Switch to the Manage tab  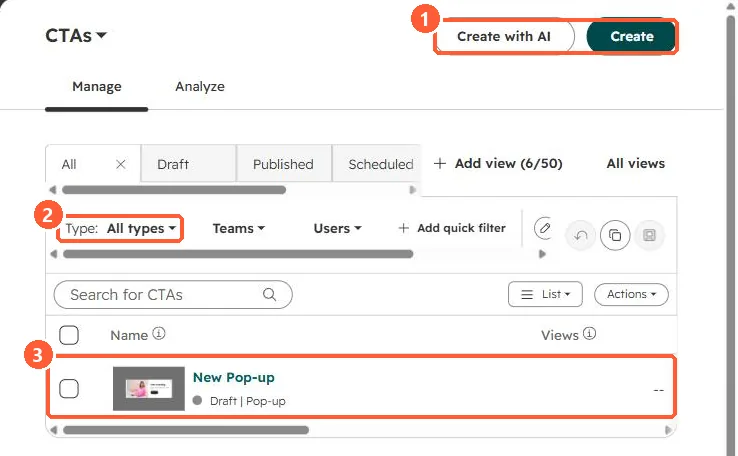coord(96,87)
